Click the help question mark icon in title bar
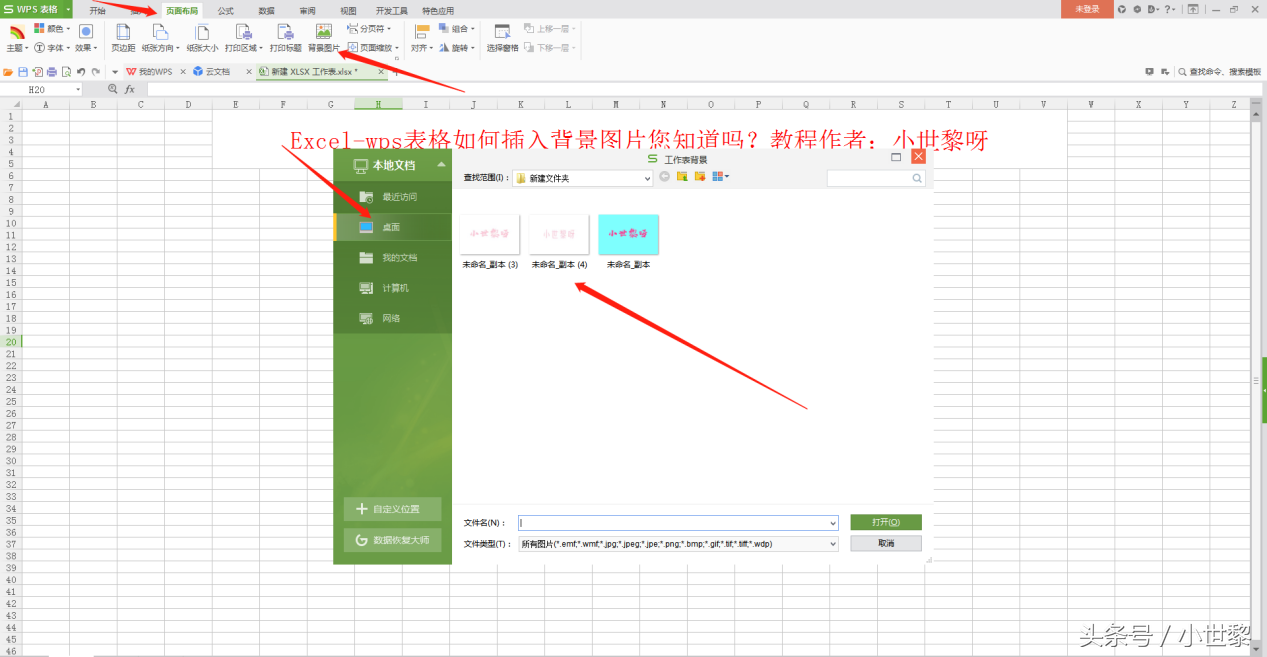1267x657 pixels. pyautogui.click(x=1170, y=9)
